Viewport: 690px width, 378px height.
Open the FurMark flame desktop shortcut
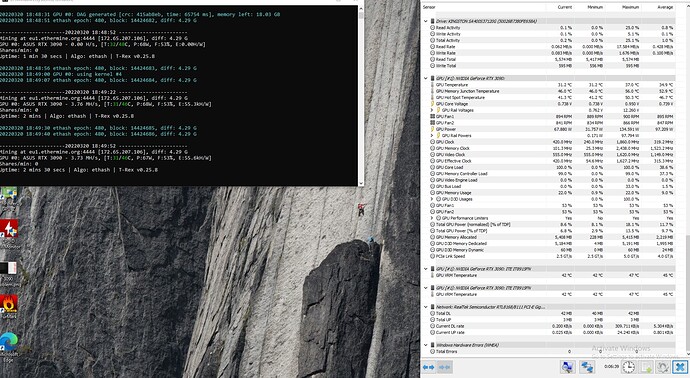tap(9, 305)
